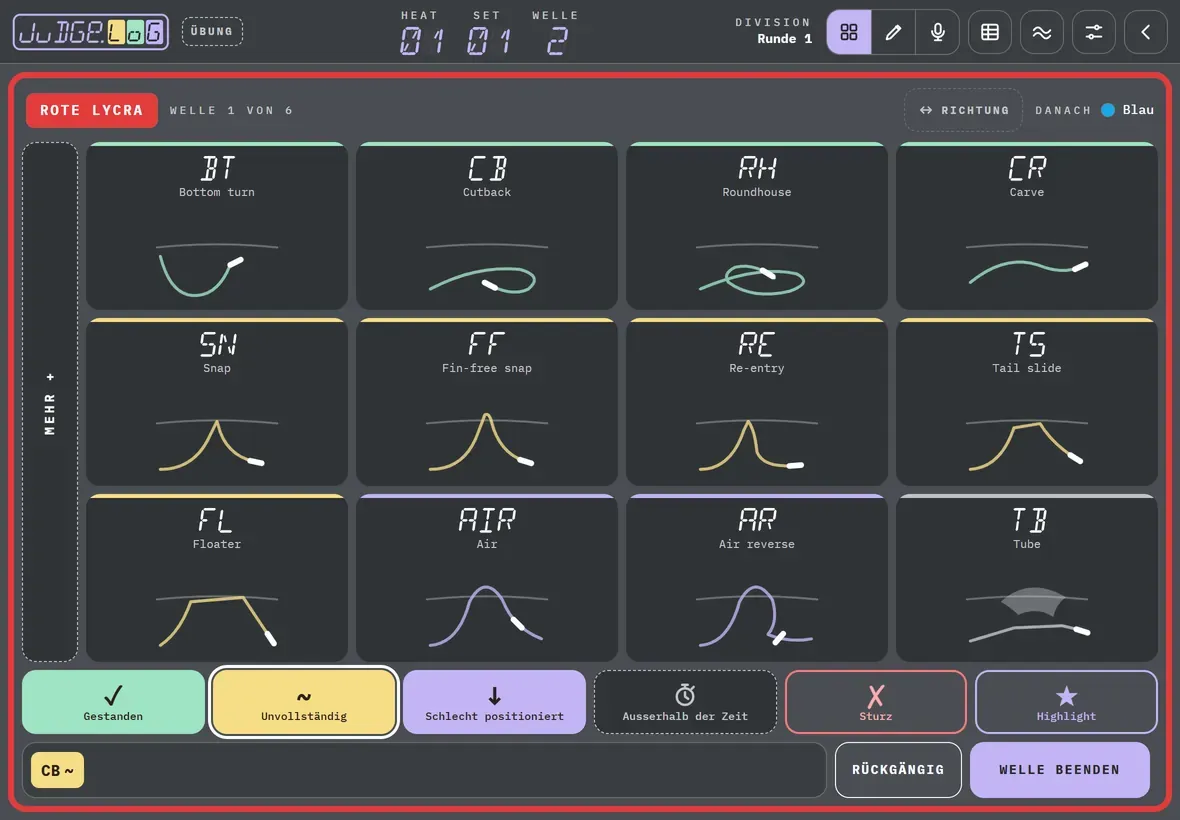The width and height of the screenshot is (1180, 820).
Task: Click the Set 01 counter
Action: pos(488,33)
